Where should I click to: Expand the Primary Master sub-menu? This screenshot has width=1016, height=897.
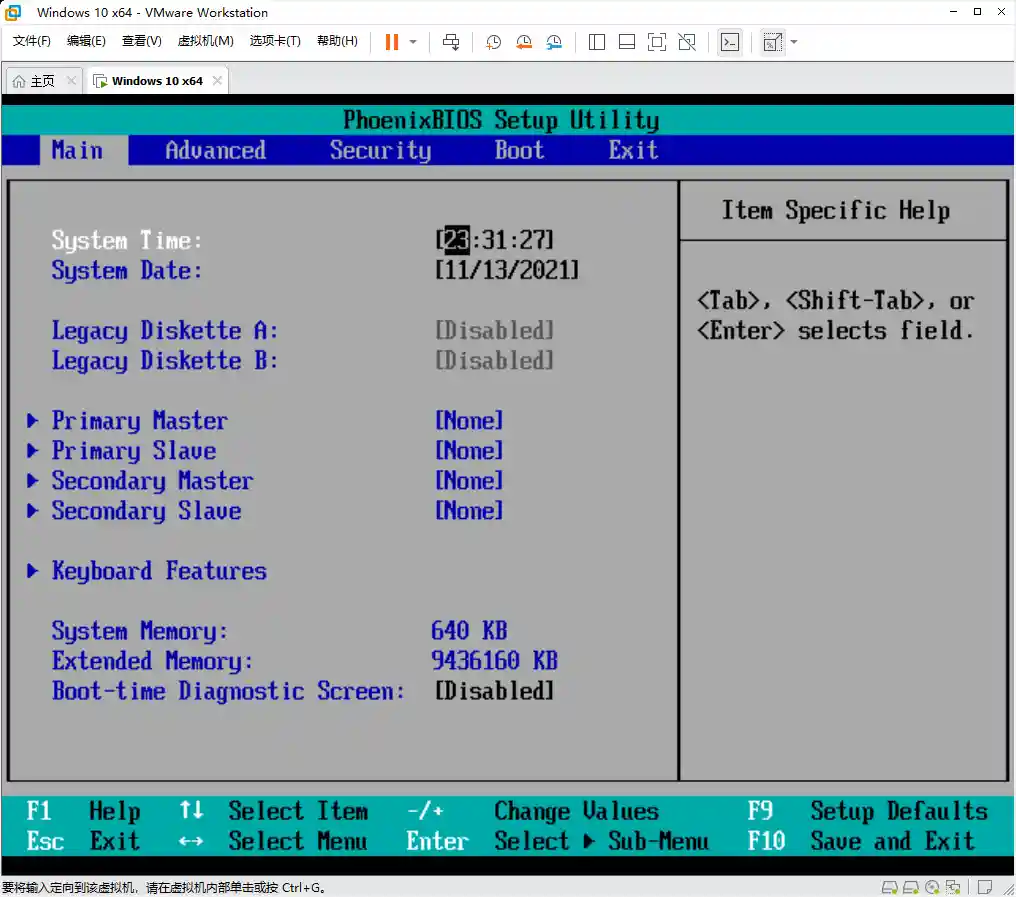[139, 420]
